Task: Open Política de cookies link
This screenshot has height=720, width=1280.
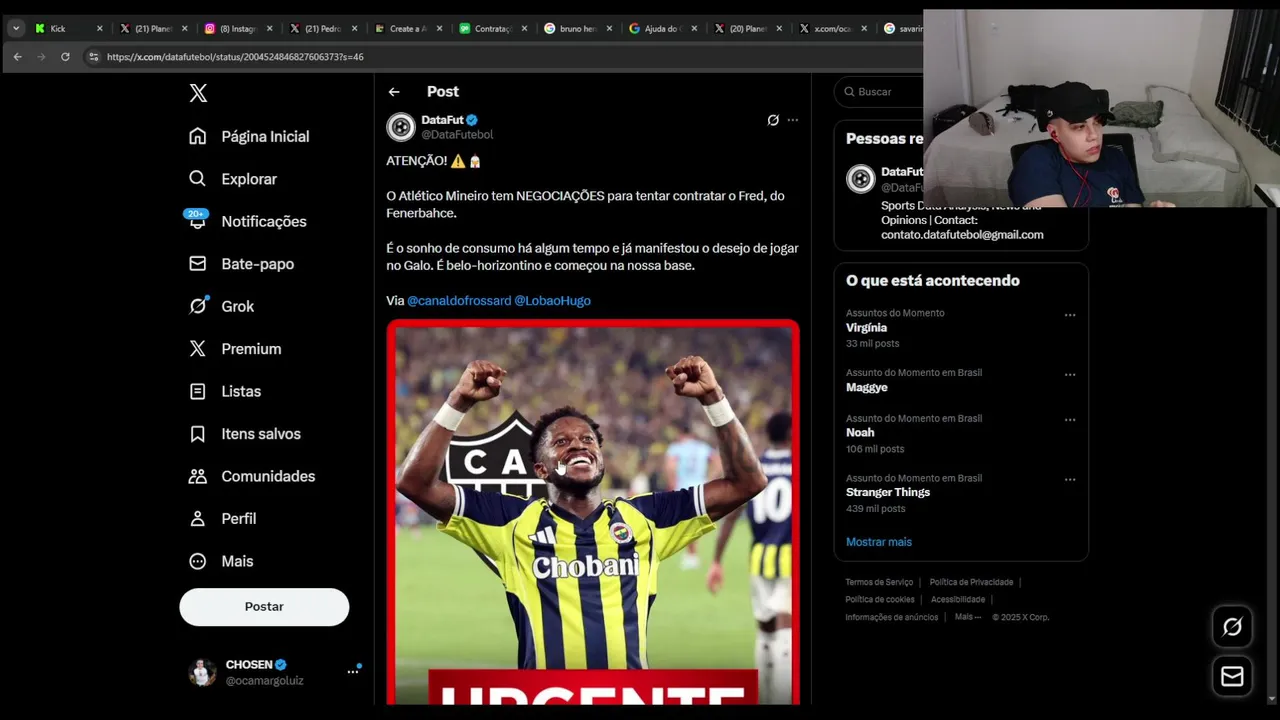Action: point(880,599)
